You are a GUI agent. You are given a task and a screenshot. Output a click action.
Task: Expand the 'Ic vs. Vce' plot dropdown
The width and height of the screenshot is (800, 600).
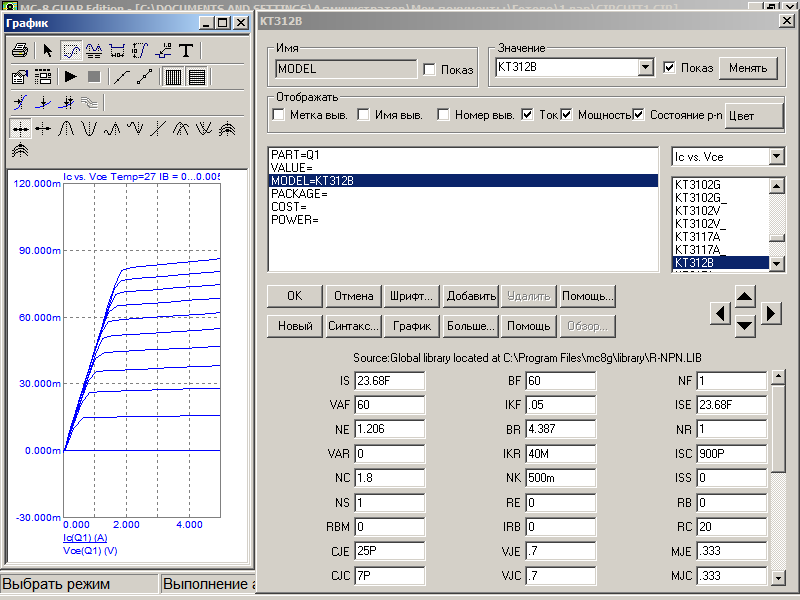[776, 157]
